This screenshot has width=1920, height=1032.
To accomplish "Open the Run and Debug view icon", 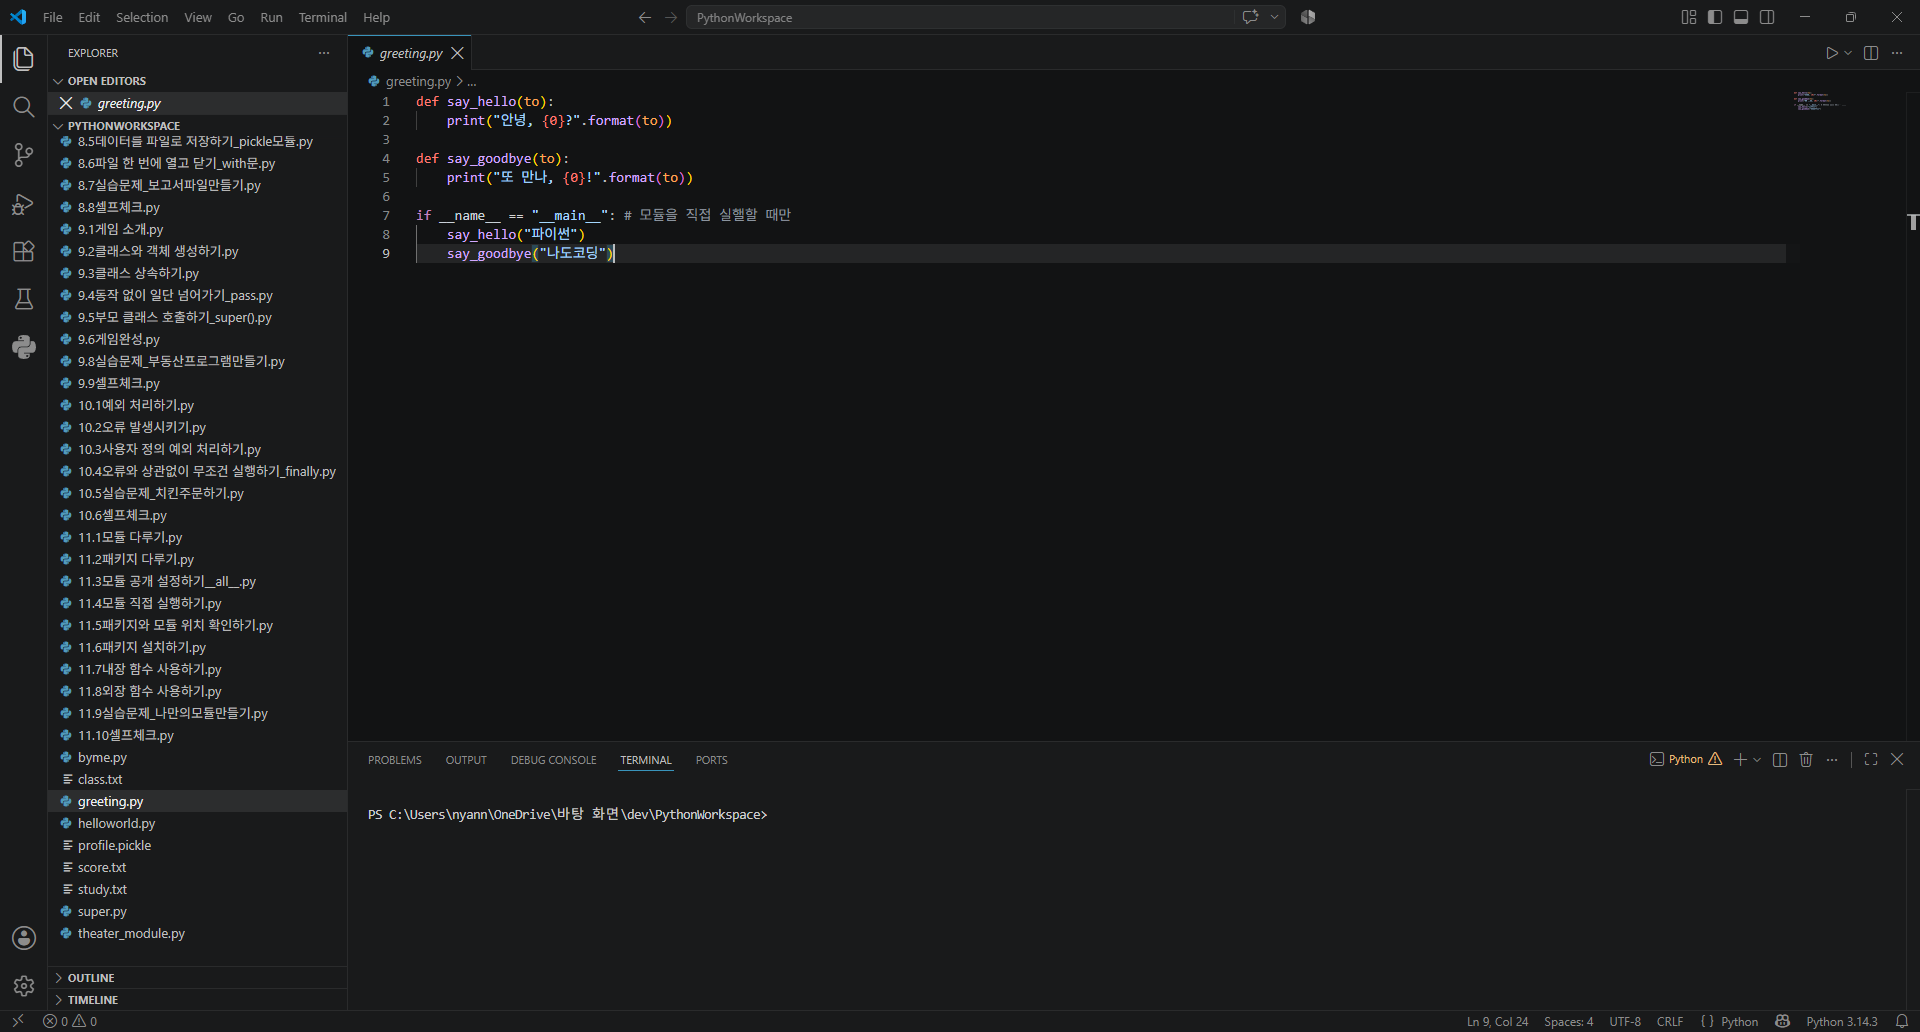I will (24, 203).
